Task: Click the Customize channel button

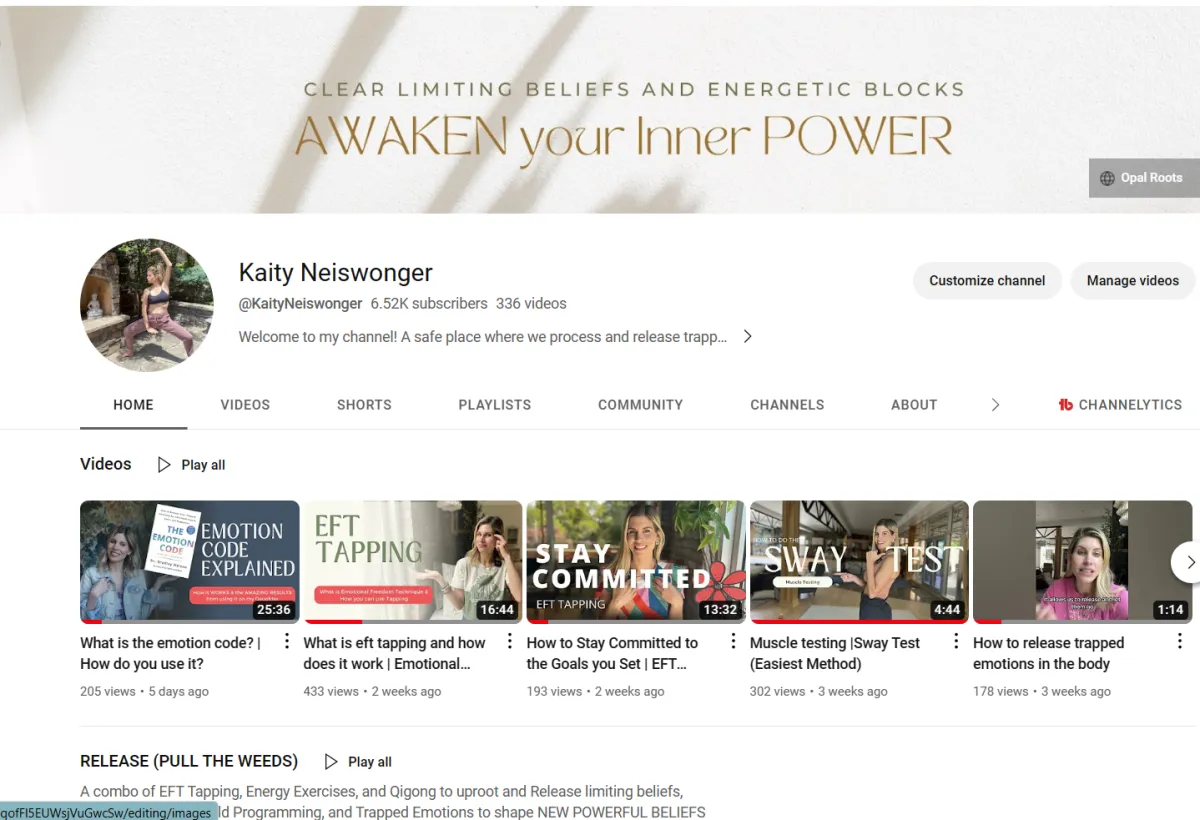Action: tap(987, 281)
